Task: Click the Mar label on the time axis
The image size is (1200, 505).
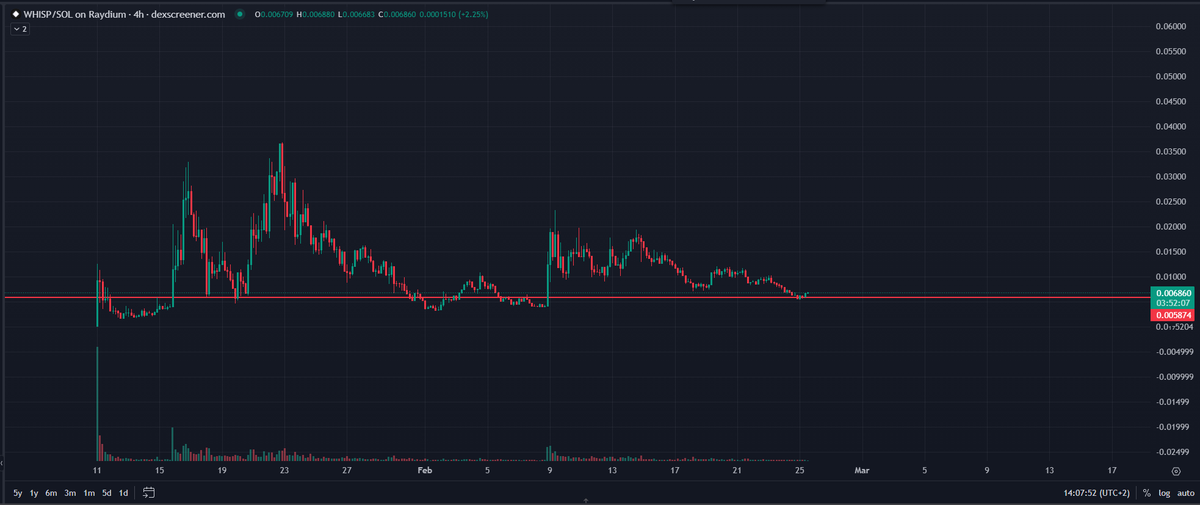Action: pos(862,469)
